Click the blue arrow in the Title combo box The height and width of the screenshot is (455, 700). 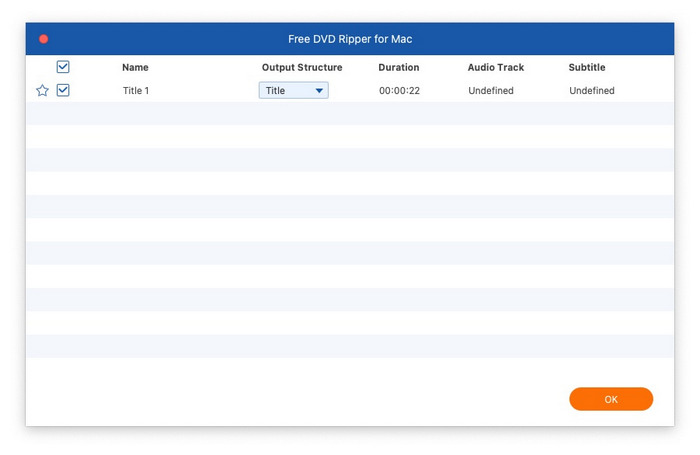[x=319, y=91]
